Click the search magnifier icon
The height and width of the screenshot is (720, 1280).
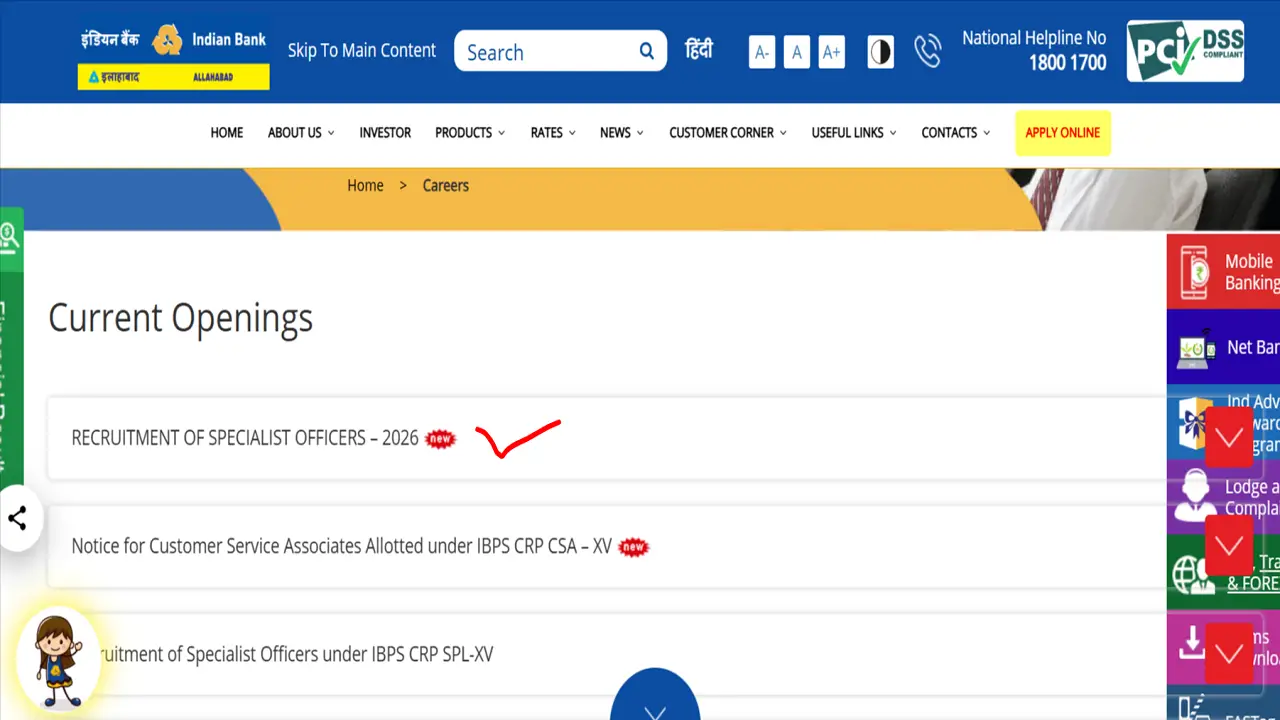pos(646,50)
